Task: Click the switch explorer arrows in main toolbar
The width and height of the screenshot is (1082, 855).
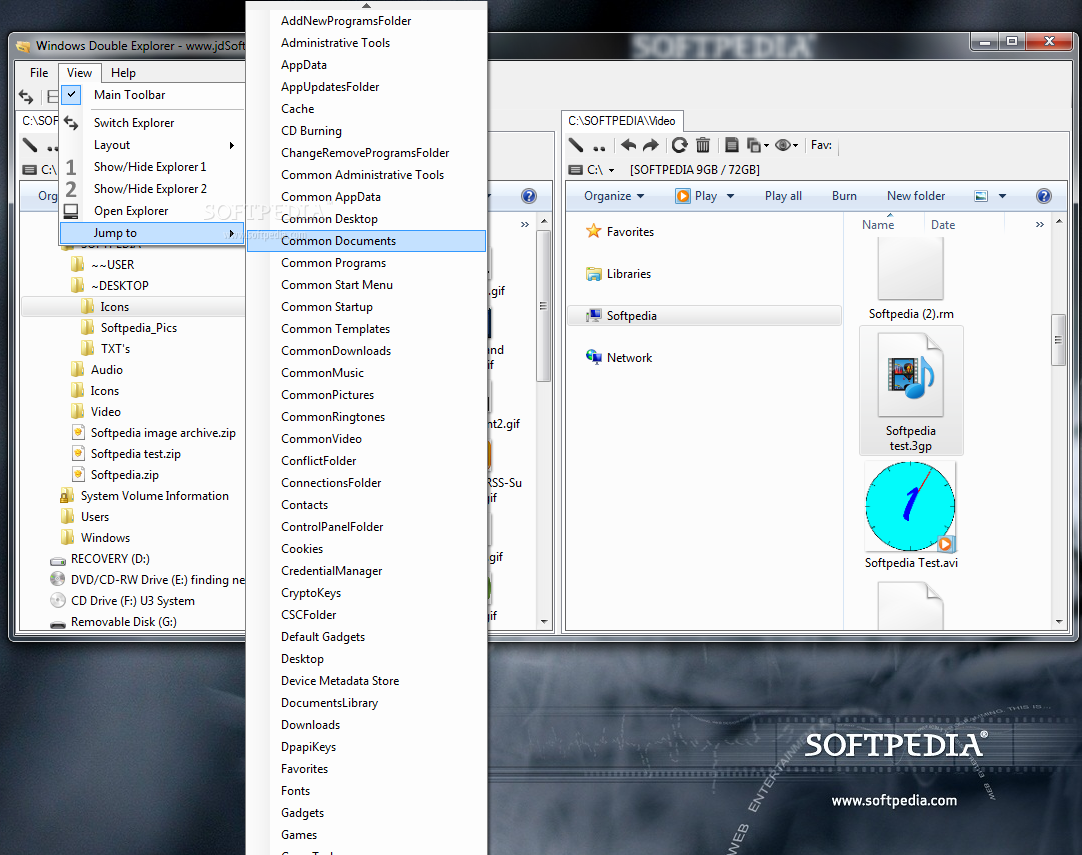Action: [26, 97]
